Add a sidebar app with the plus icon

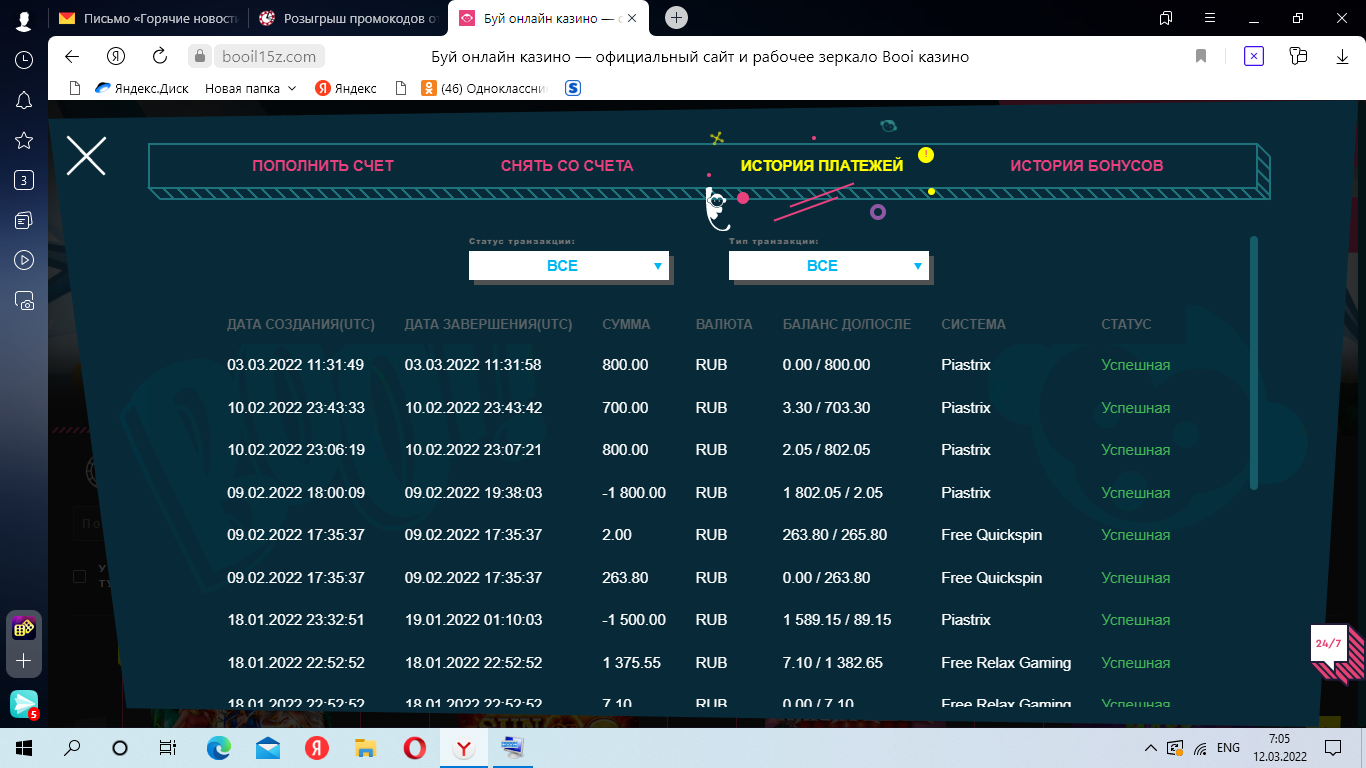click(24, 661)
